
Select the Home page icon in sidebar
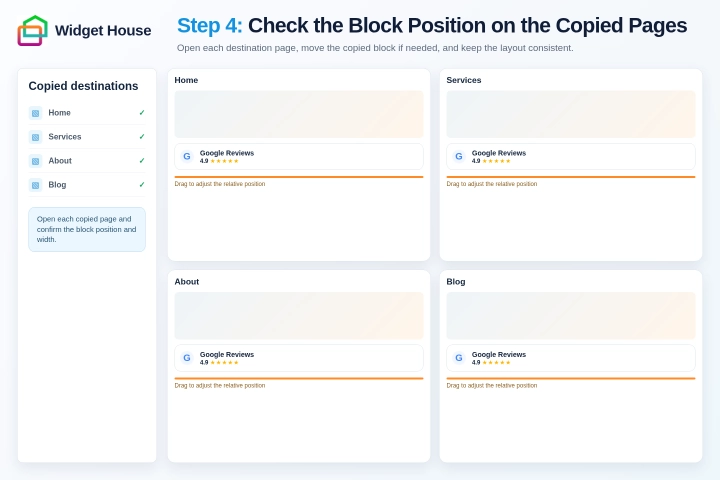pos(35,113)
